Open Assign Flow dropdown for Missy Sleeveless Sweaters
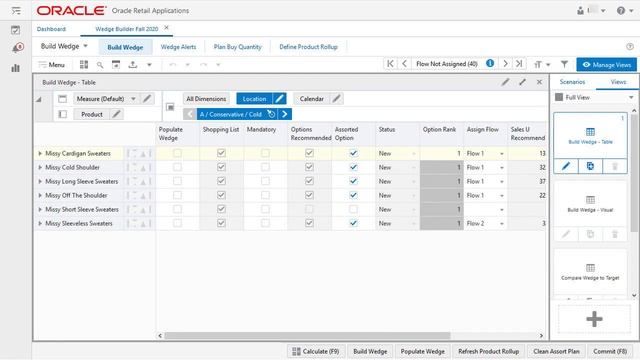The image size is (640, 360). tap(502, 224)
